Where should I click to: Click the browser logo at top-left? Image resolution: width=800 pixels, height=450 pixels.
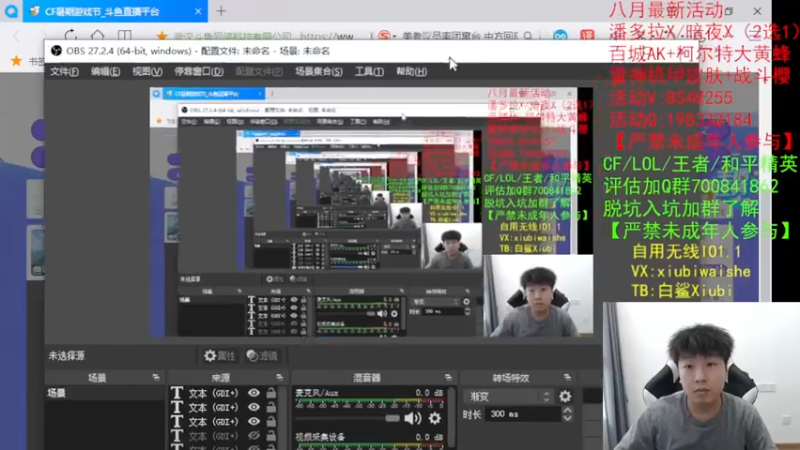(x=11, y=11)
